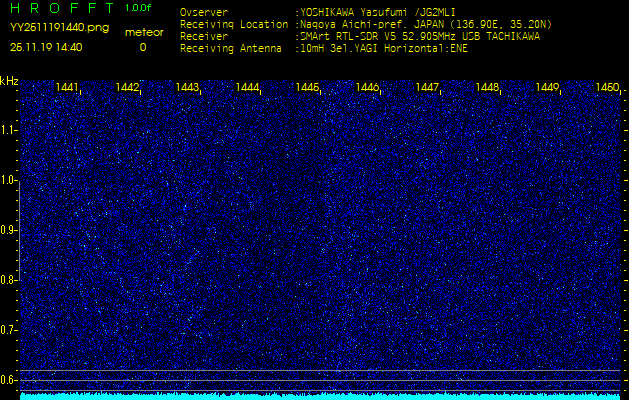Screen dimensions: 629x400
Task: Click the 1443 time axis label
Action: click(x=187, y=87)
